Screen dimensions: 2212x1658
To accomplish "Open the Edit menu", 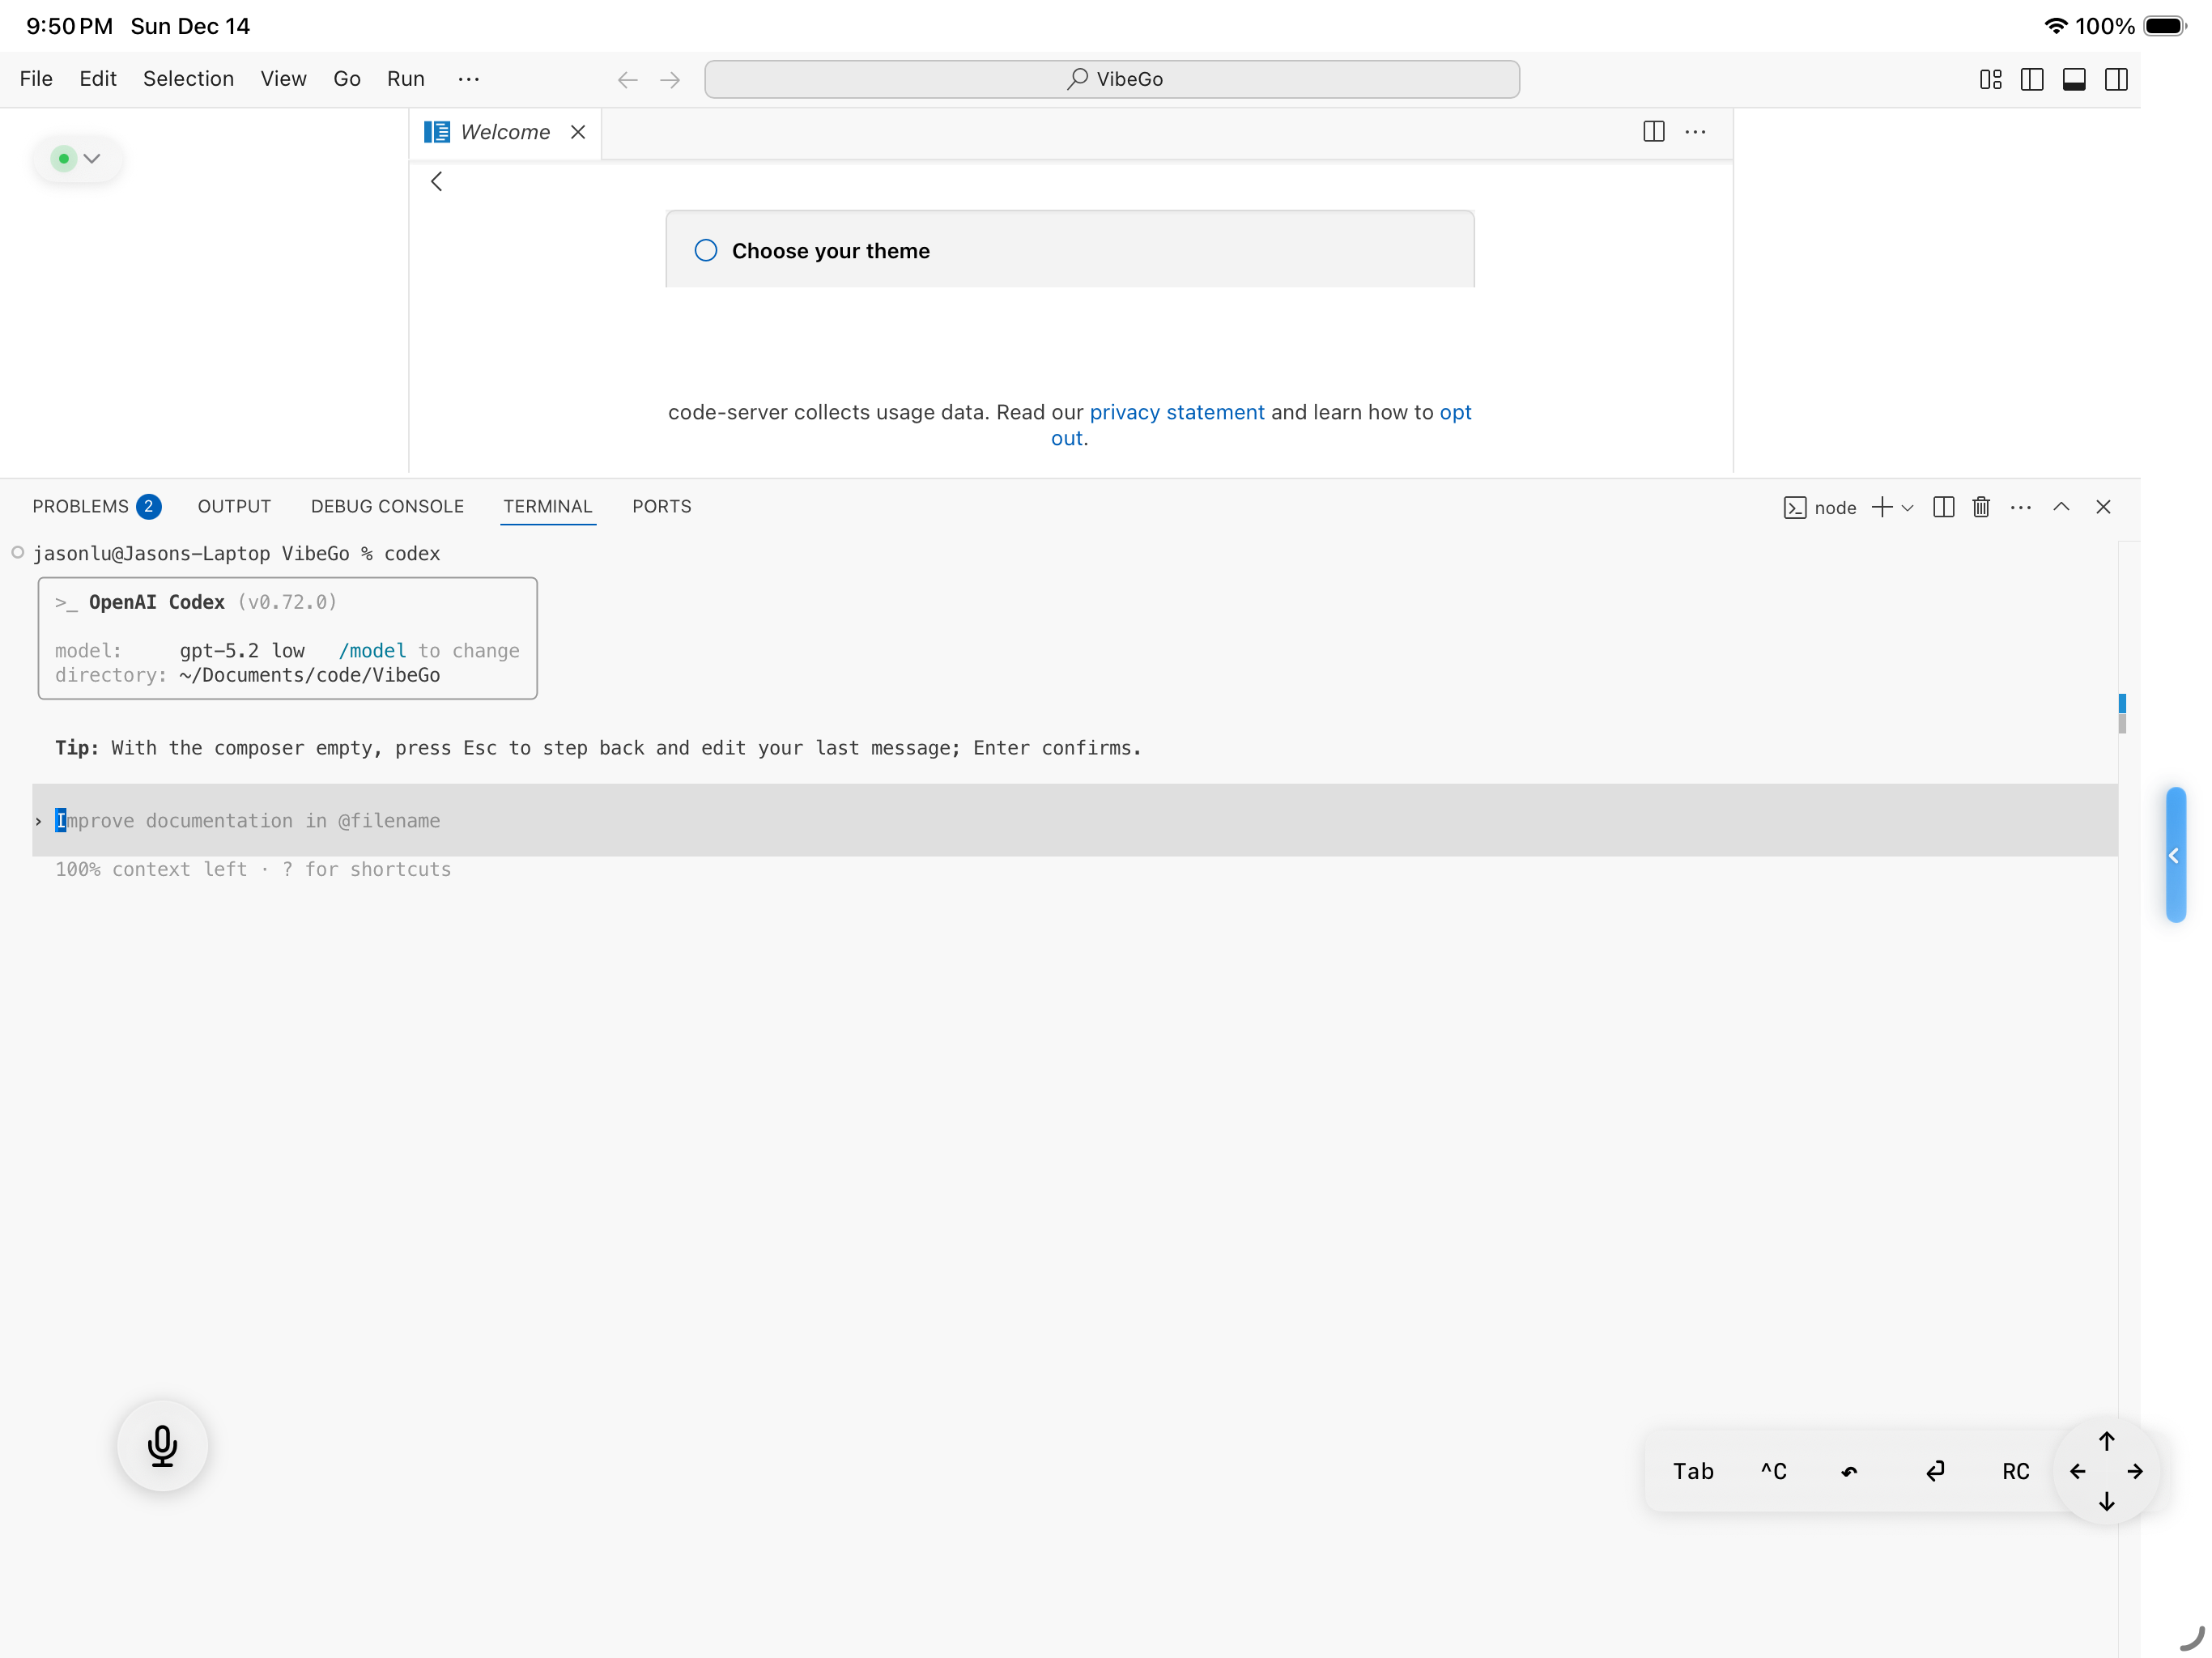I will pyautogui.click(x=98, y=79).
